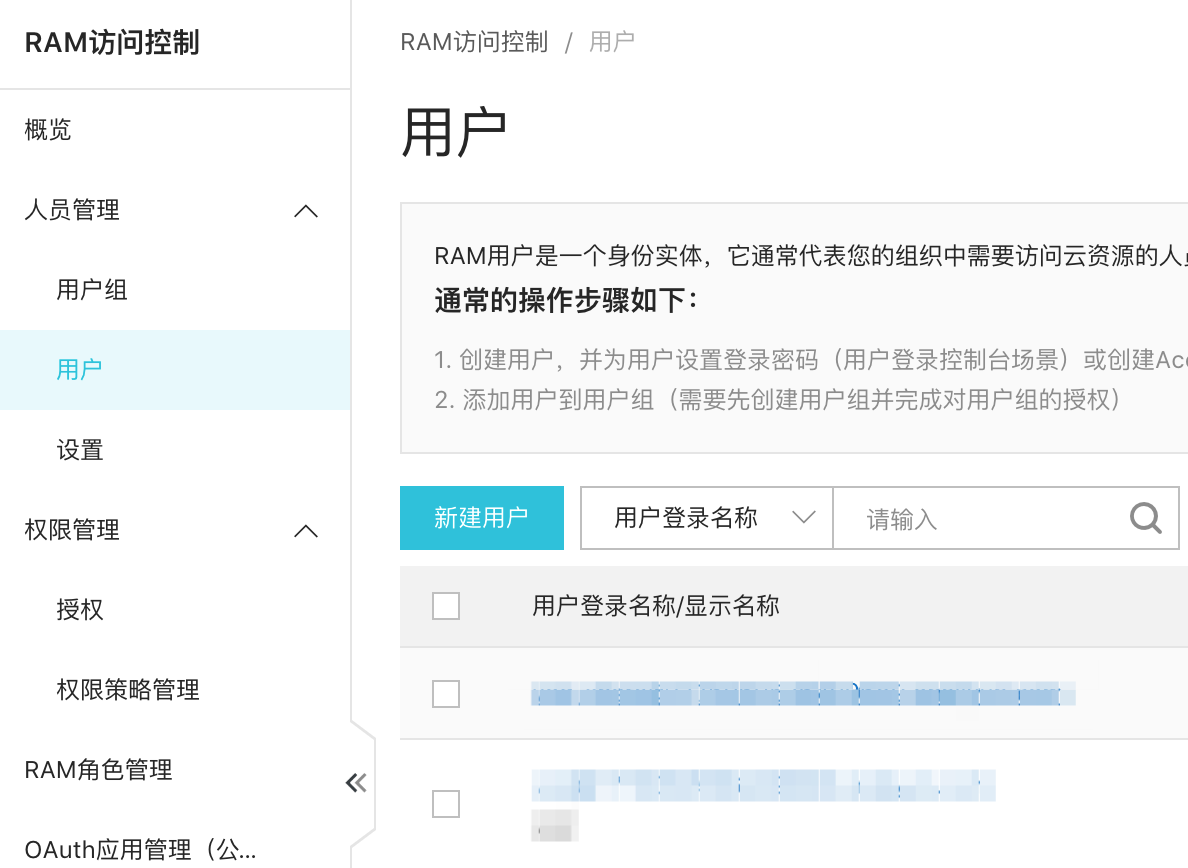Open the second blurred user name link
Viewport: 1188px width, 868px height.
[763, 785]
